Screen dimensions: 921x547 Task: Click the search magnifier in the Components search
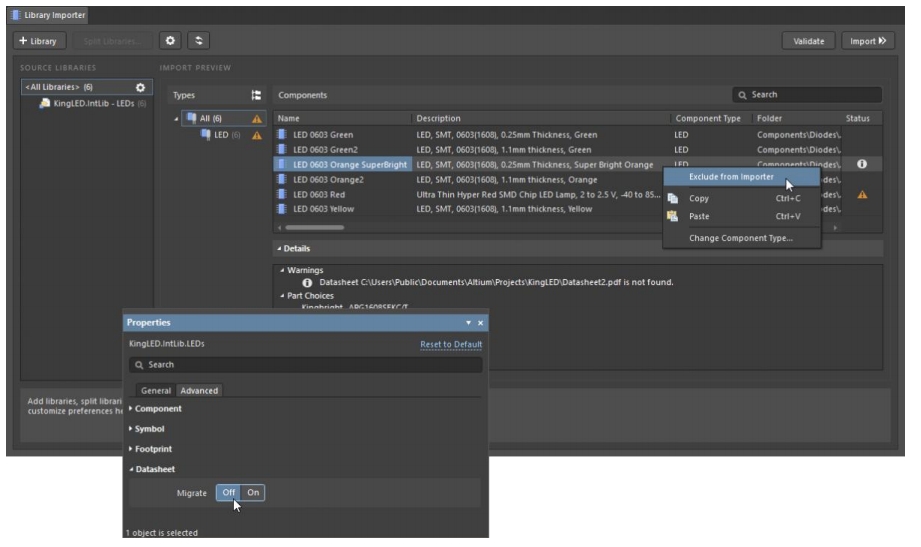(742, 95)
